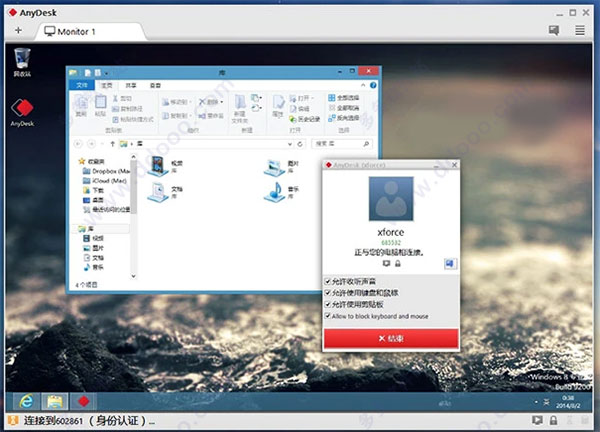Open the easy access dropdown in ribbon
Image resolution: width=600 pixels, height=432 pixels.
(x=257, y=108)
